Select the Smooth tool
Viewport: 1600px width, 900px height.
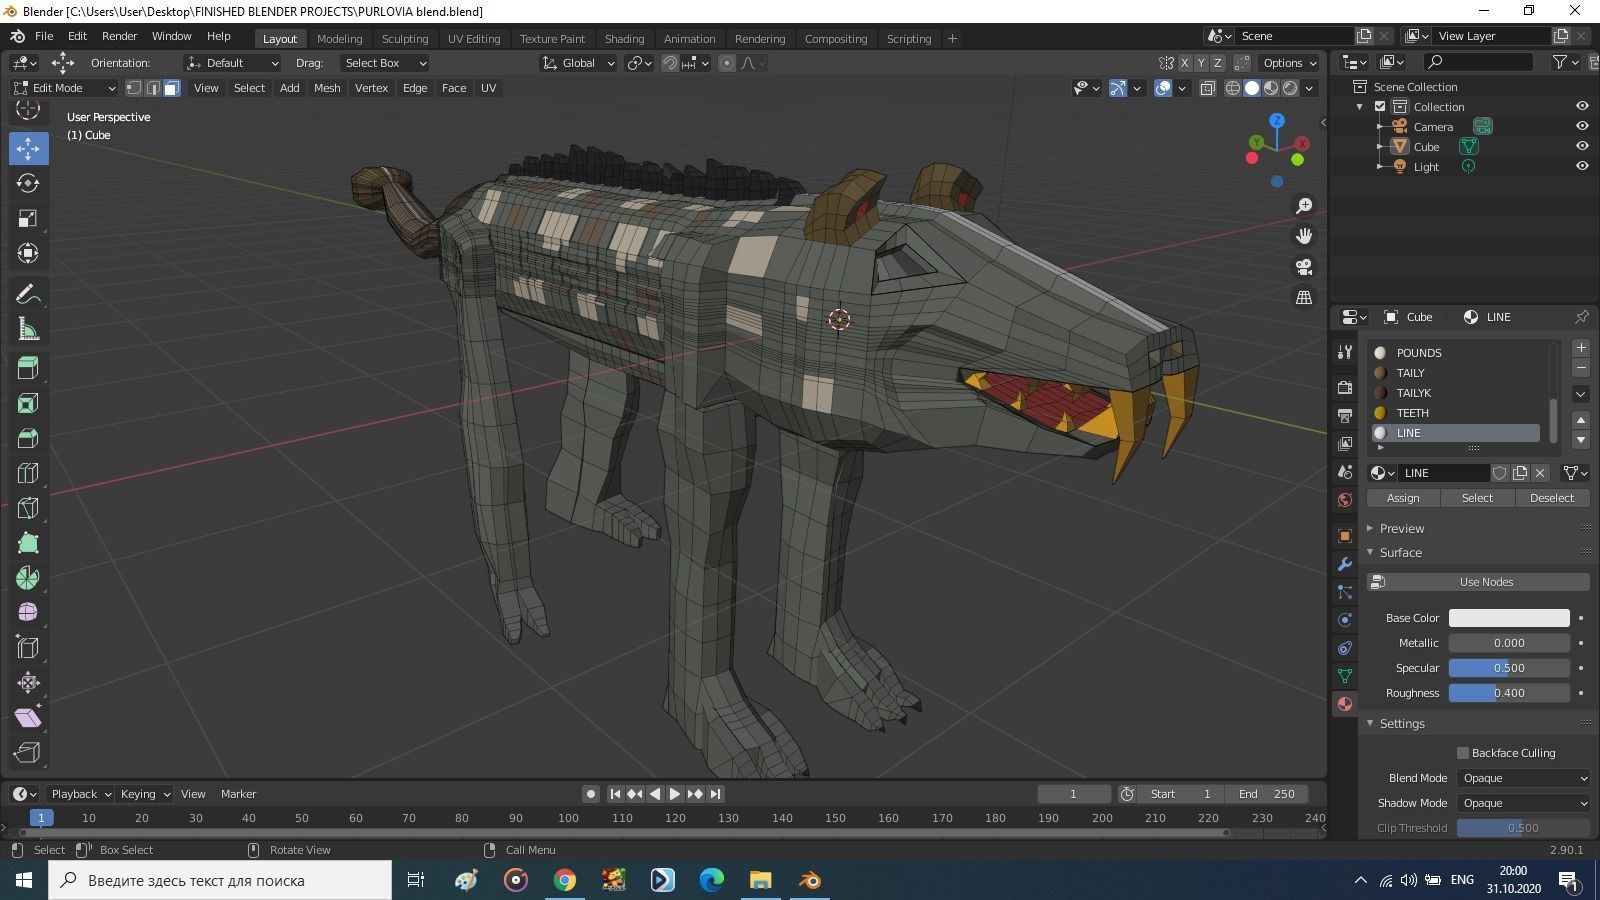point(28,613)
